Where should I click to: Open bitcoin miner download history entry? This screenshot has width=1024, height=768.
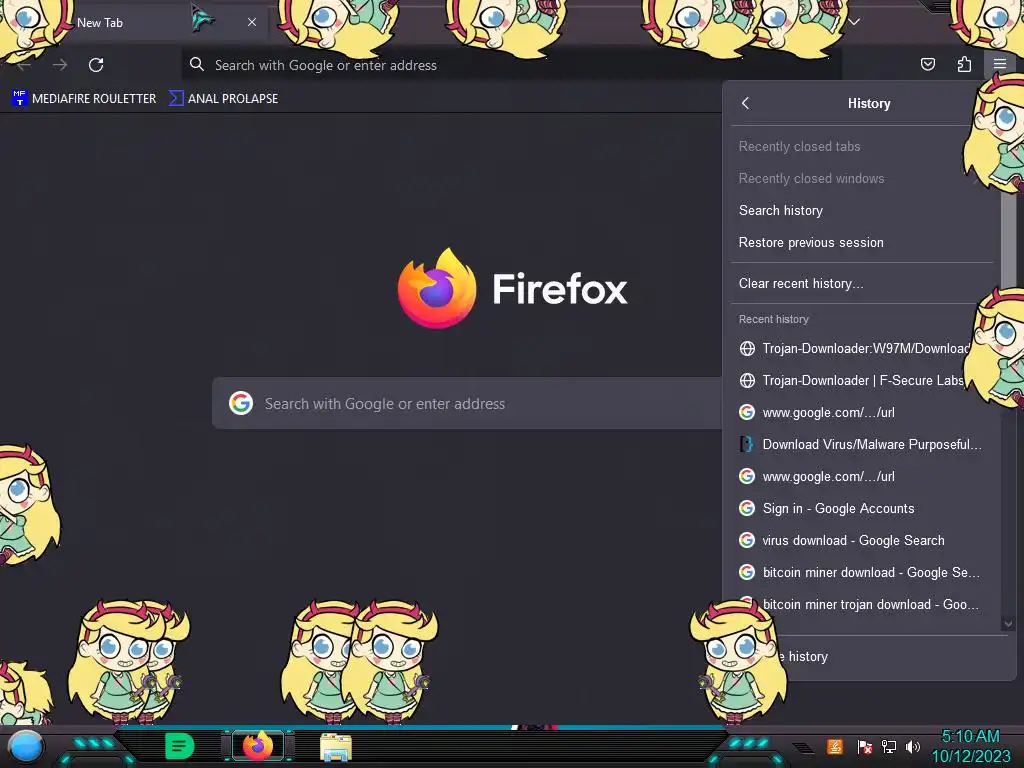tap(861, 572)
